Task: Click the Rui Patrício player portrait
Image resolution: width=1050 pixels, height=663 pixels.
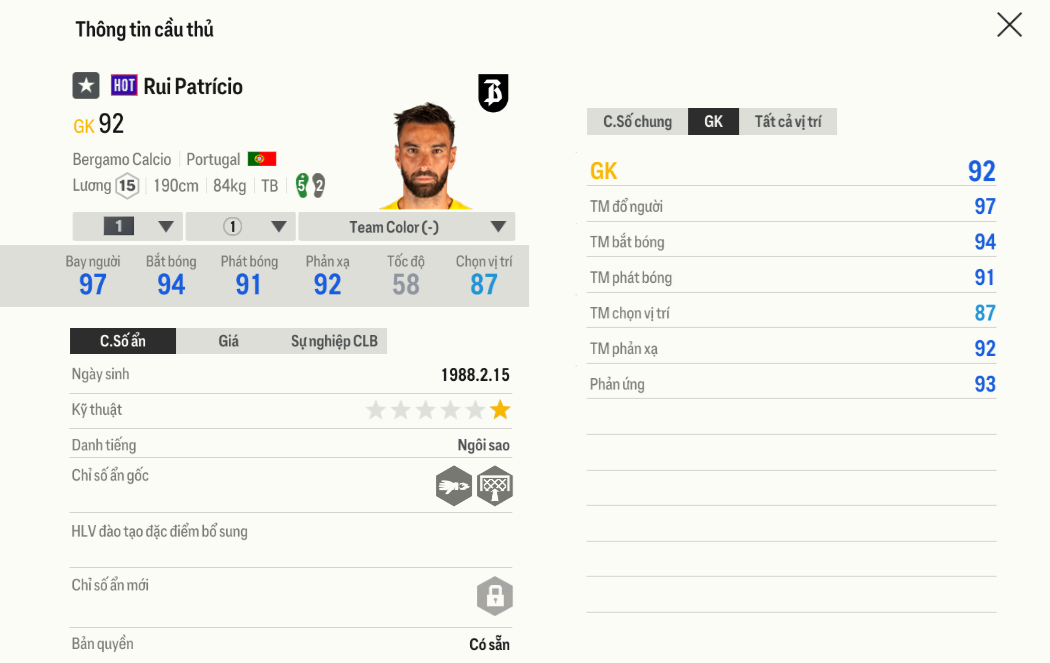Action: [426, 156]
